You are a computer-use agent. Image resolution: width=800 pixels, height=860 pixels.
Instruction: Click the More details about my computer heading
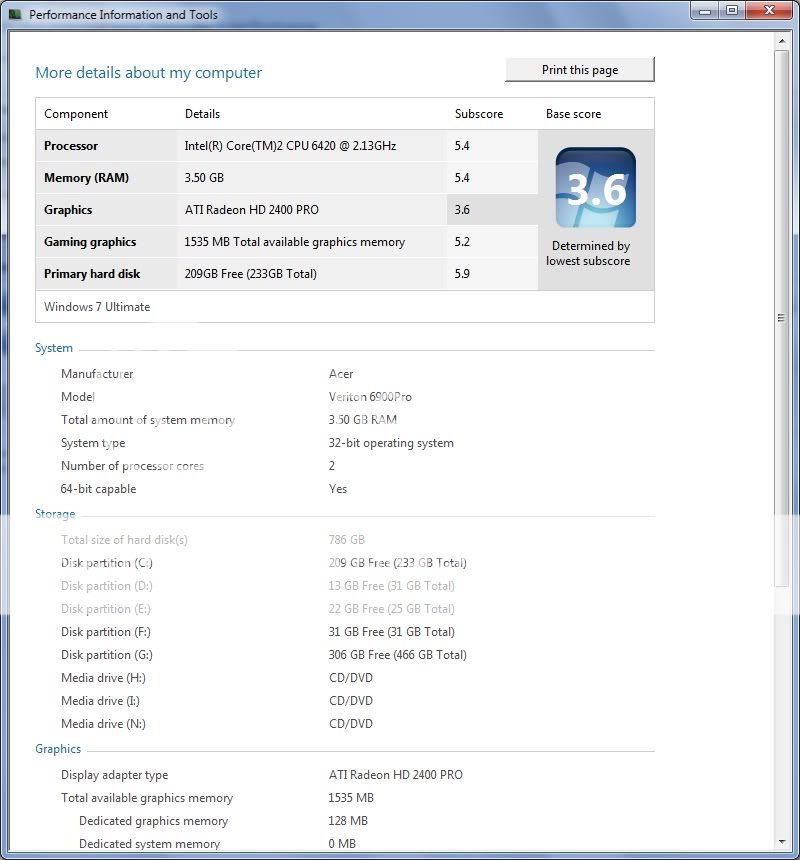tap(148, 73)
